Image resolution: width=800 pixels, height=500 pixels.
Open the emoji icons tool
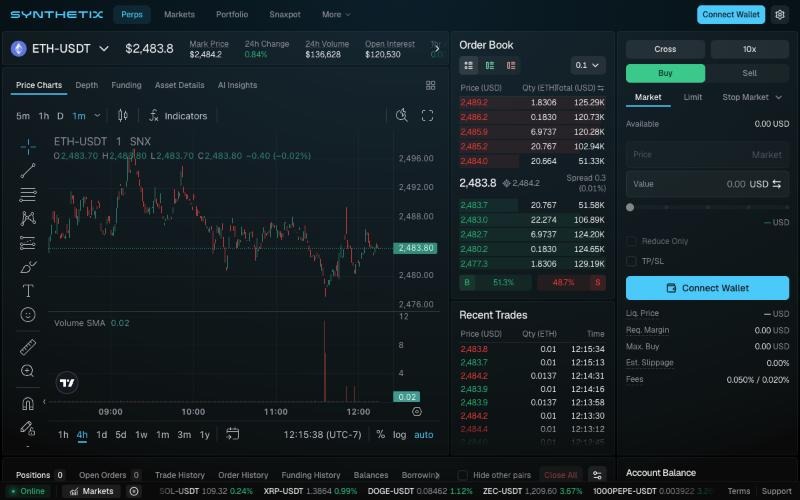[28, 314]
